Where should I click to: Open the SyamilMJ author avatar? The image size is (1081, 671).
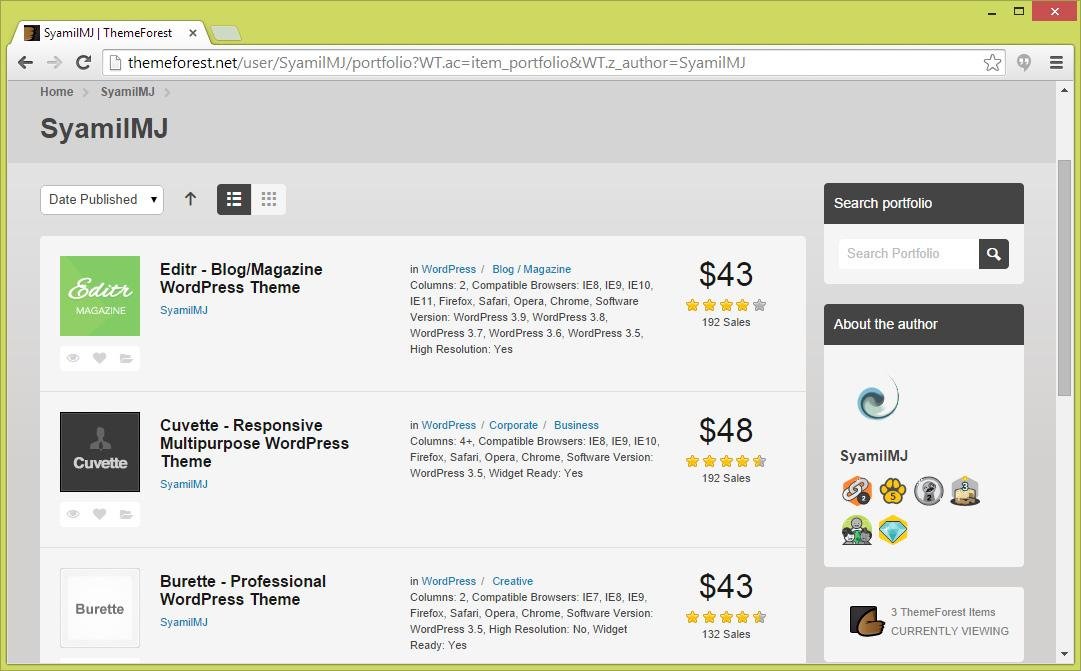pyautogui.click(x=877, y=399)
